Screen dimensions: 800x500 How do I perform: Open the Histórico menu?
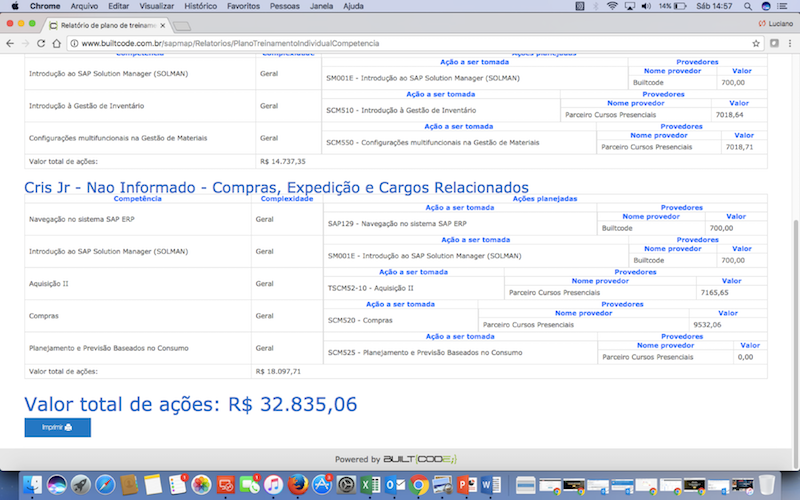pos(201,6)
